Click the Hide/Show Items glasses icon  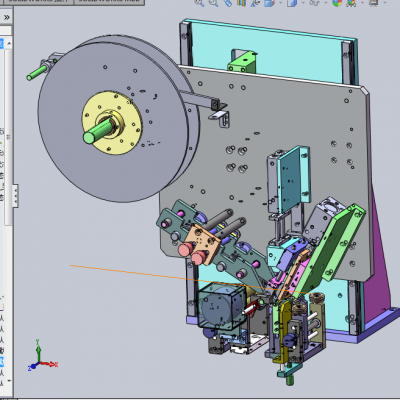click(315, 3)
